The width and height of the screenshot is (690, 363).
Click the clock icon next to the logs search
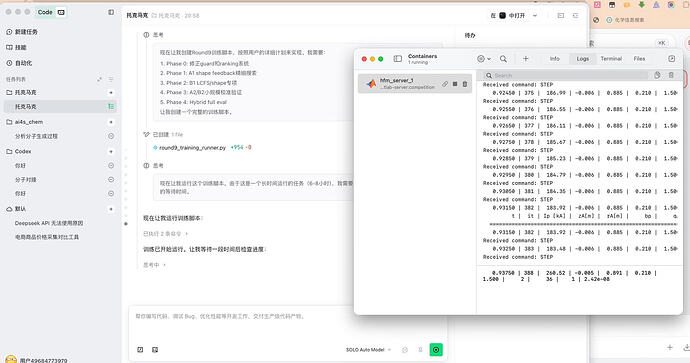coord(657,75)
